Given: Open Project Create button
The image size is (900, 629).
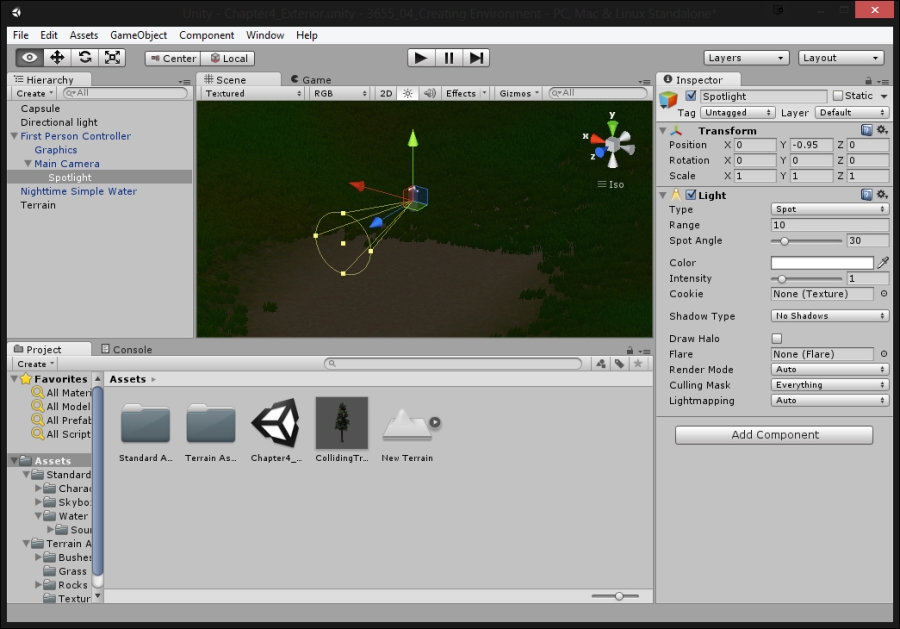Looking at the screenshot, I should pos(36,364).
